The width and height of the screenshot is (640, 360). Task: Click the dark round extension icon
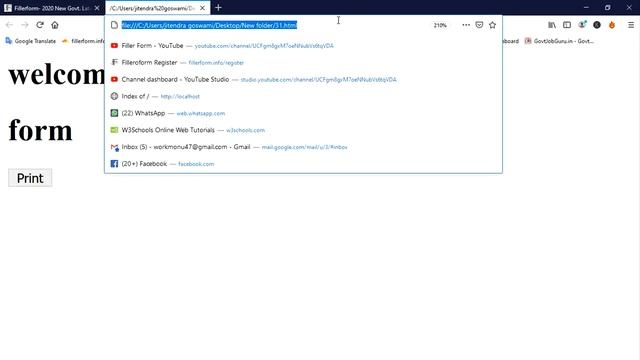[597, 25]
